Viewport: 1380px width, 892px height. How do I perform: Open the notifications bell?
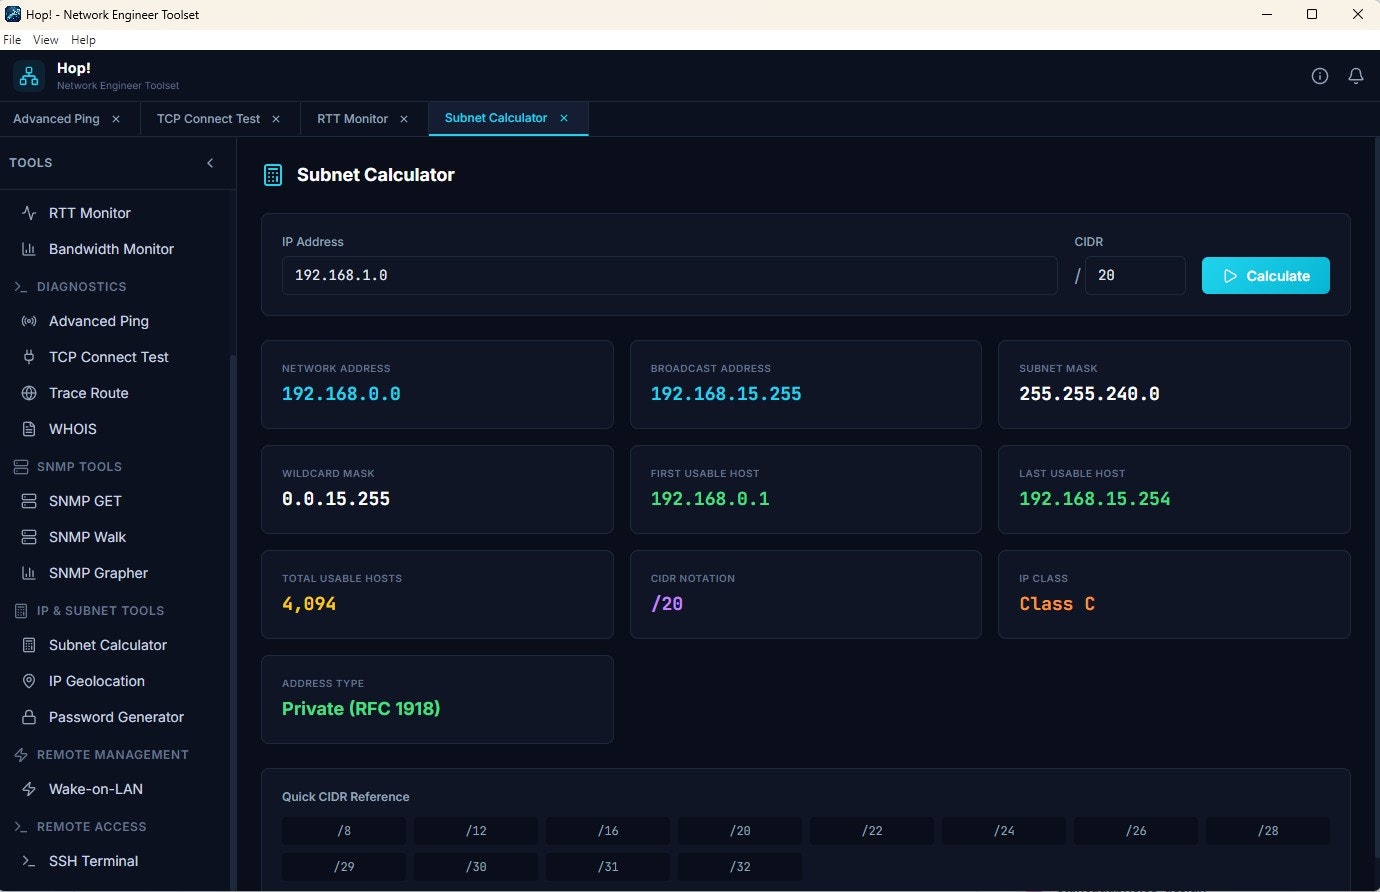(1356, 75)
